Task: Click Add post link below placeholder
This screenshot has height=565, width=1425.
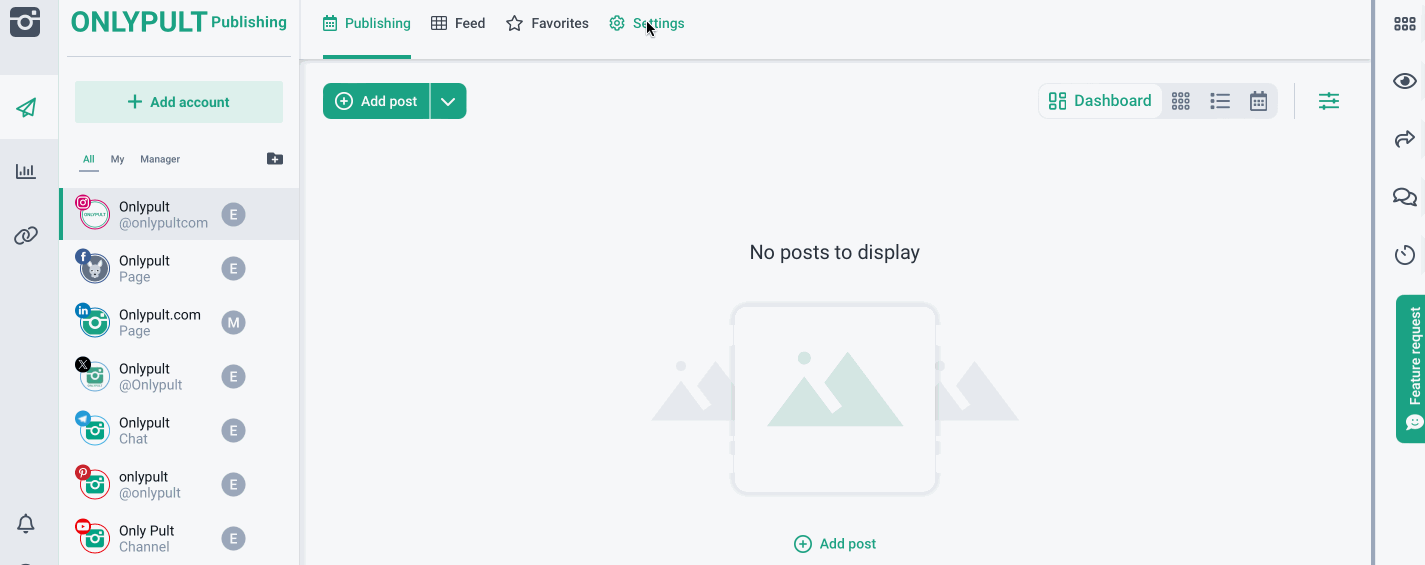Action: tap(835, 544)
